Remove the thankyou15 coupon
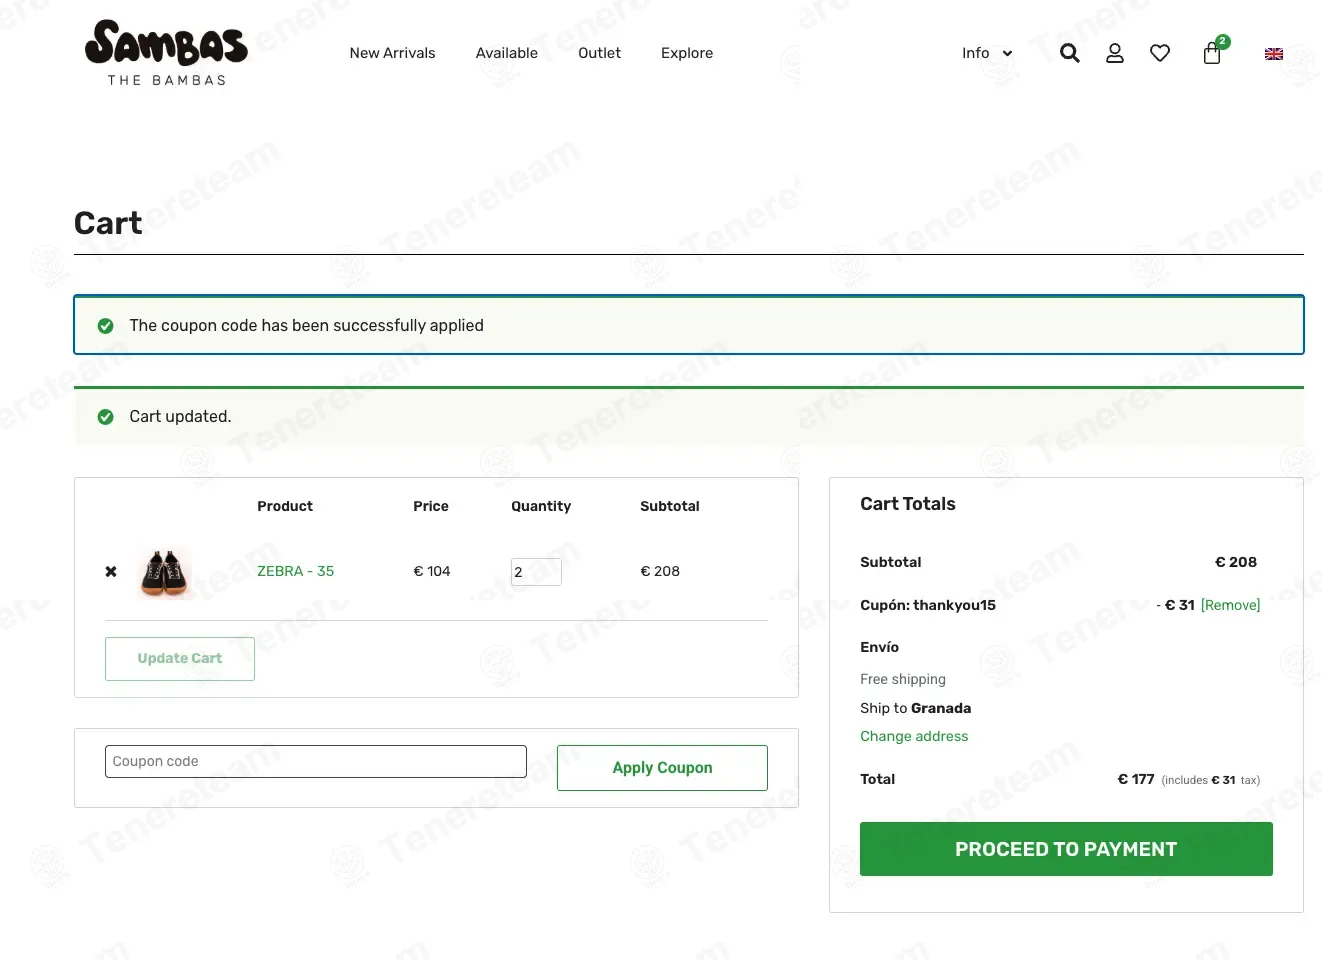Image resolution: width=1322 pixels, height=960 pixels. 1230,605
